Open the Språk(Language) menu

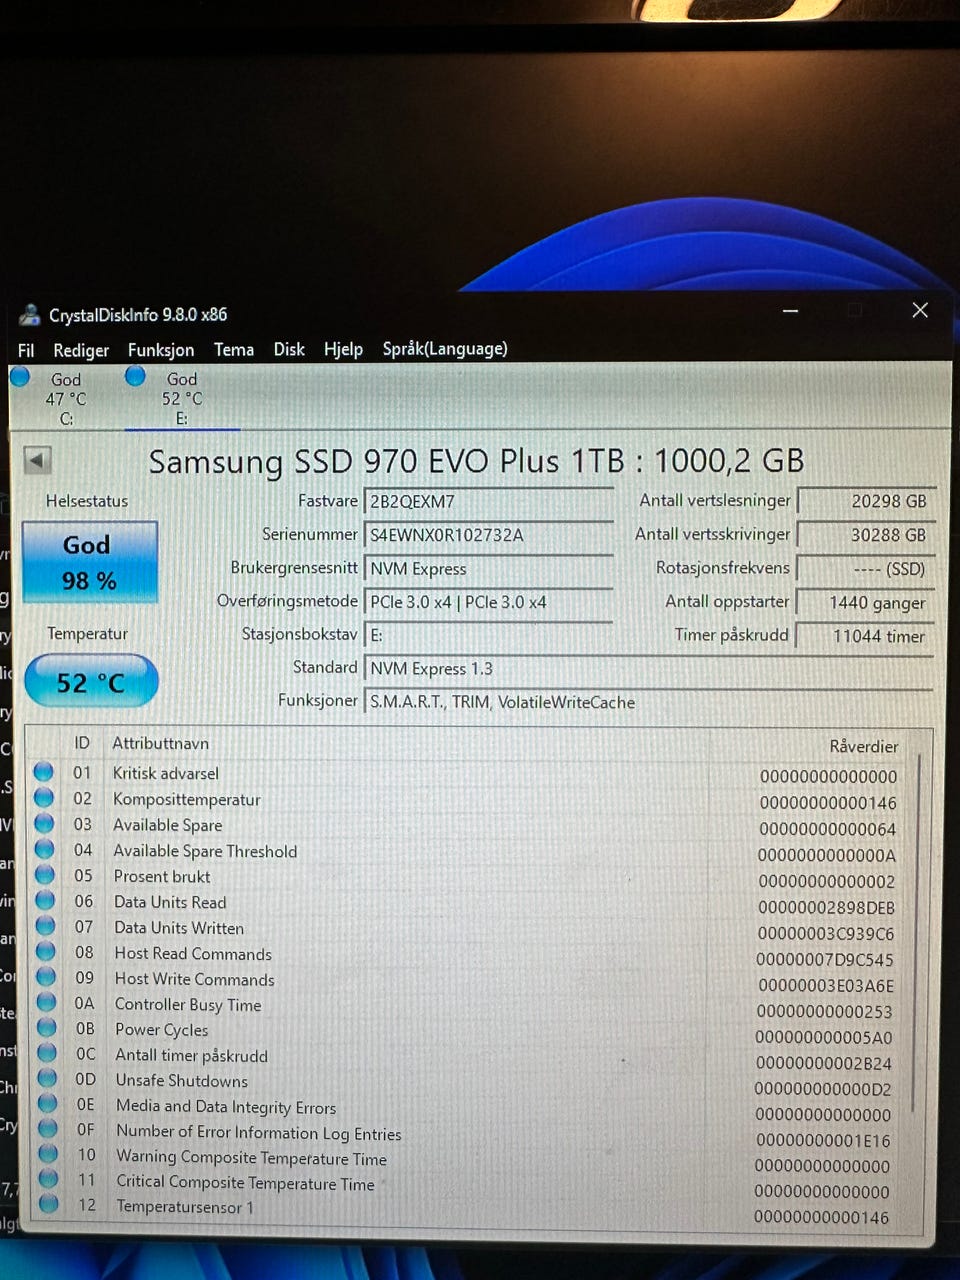(445, 349)
